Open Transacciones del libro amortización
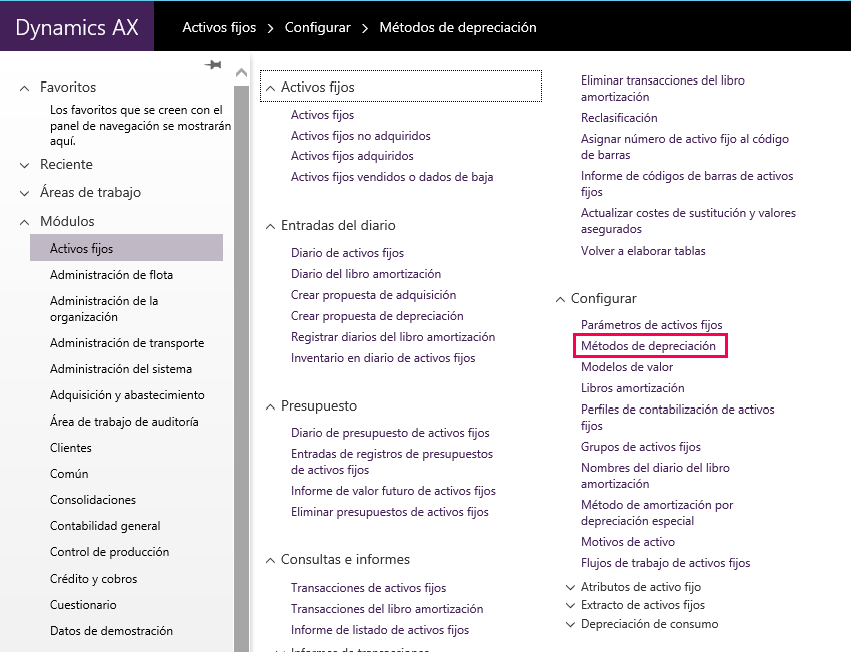851x652 pixels. pyautogui.click(x=387, y=609)
